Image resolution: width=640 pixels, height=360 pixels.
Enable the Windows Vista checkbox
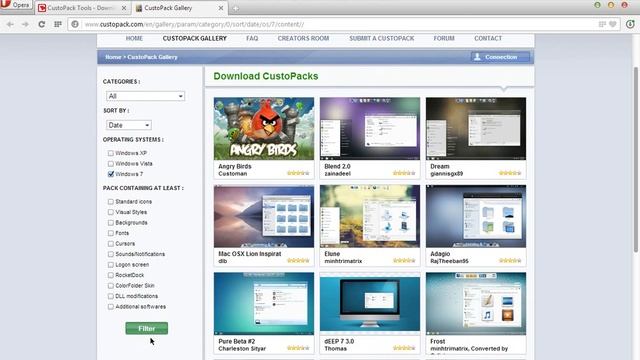click(x=111, y=164)
